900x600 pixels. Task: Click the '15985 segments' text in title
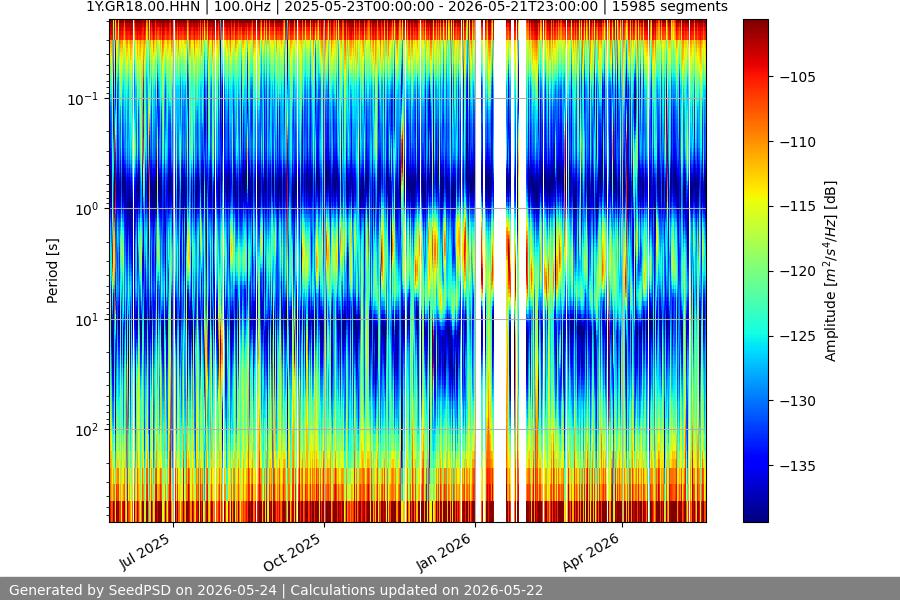tap(670, 7)
